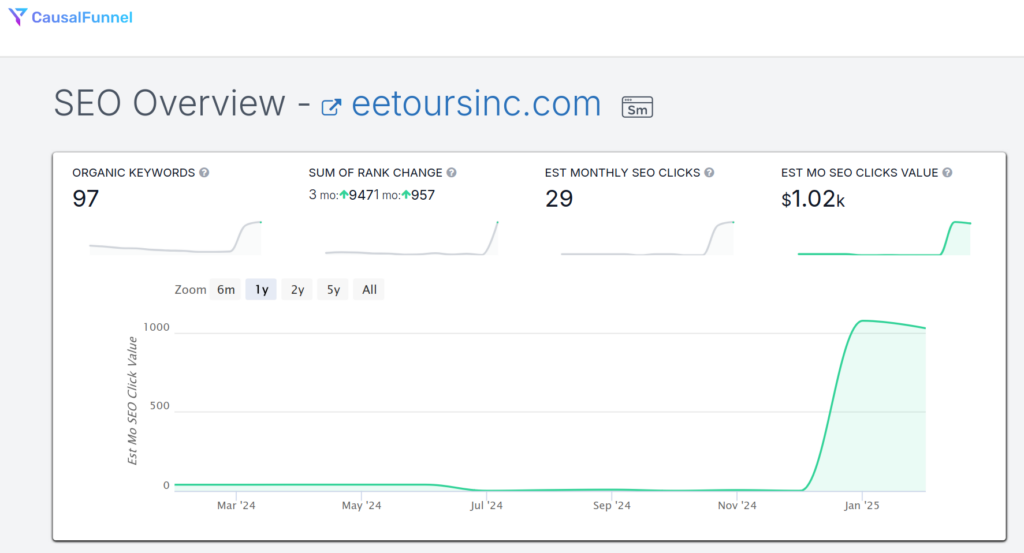Image resolution: width=1024 pixels, height=553 pixels.
Task: Click the Zoom label text
Action: click(190, 289)
